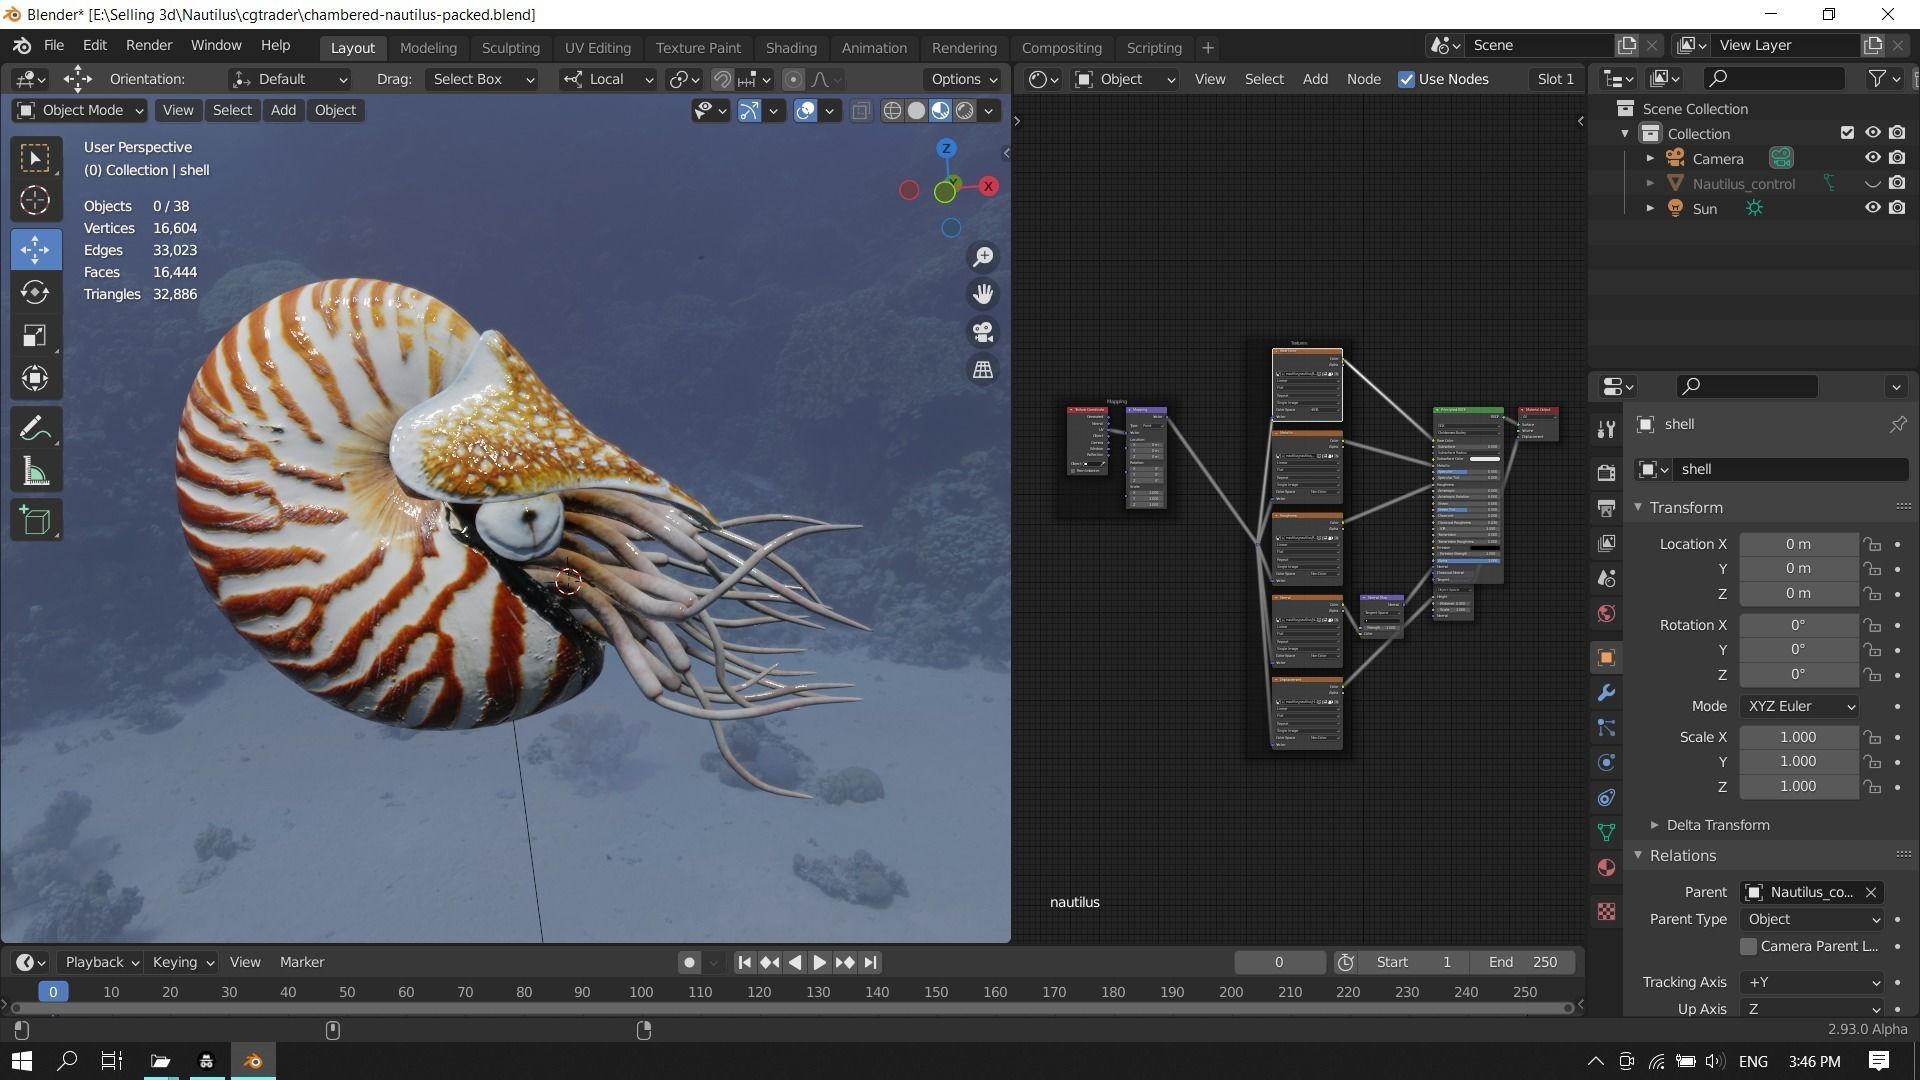Open the Material properties tab
Image resolution: width=1920 pixels, height=1080 pixels.
(x=1606, y=867)
